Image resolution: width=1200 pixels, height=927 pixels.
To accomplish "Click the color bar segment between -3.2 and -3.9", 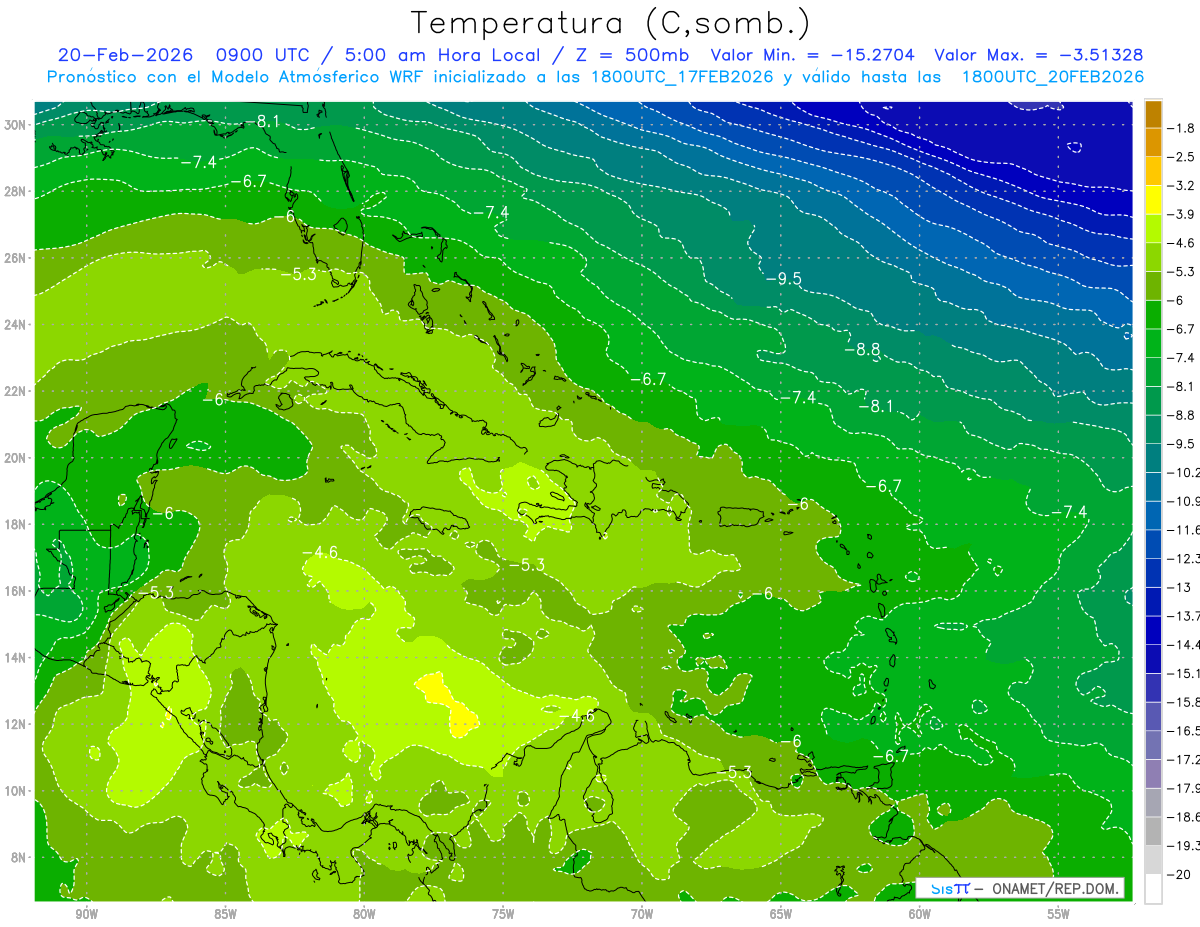I will pos(1153,199).
